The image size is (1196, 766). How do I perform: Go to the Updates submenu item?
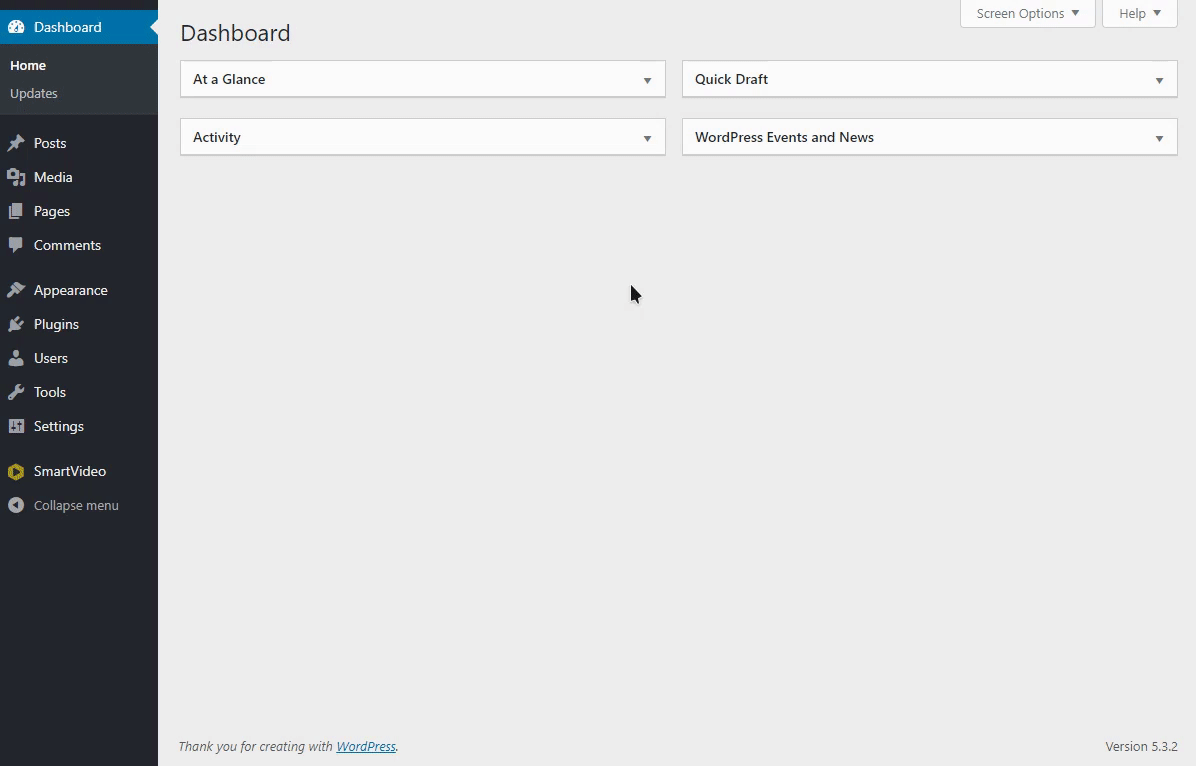pos(34,93)
